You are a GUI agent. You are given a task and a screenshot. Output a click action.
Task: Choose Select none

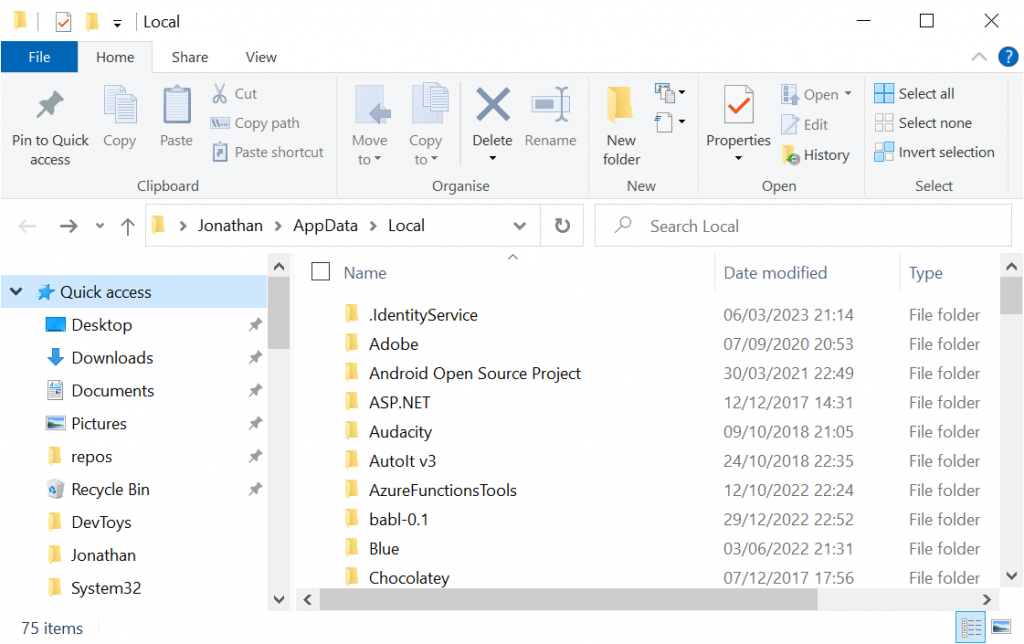click(923, 123)
